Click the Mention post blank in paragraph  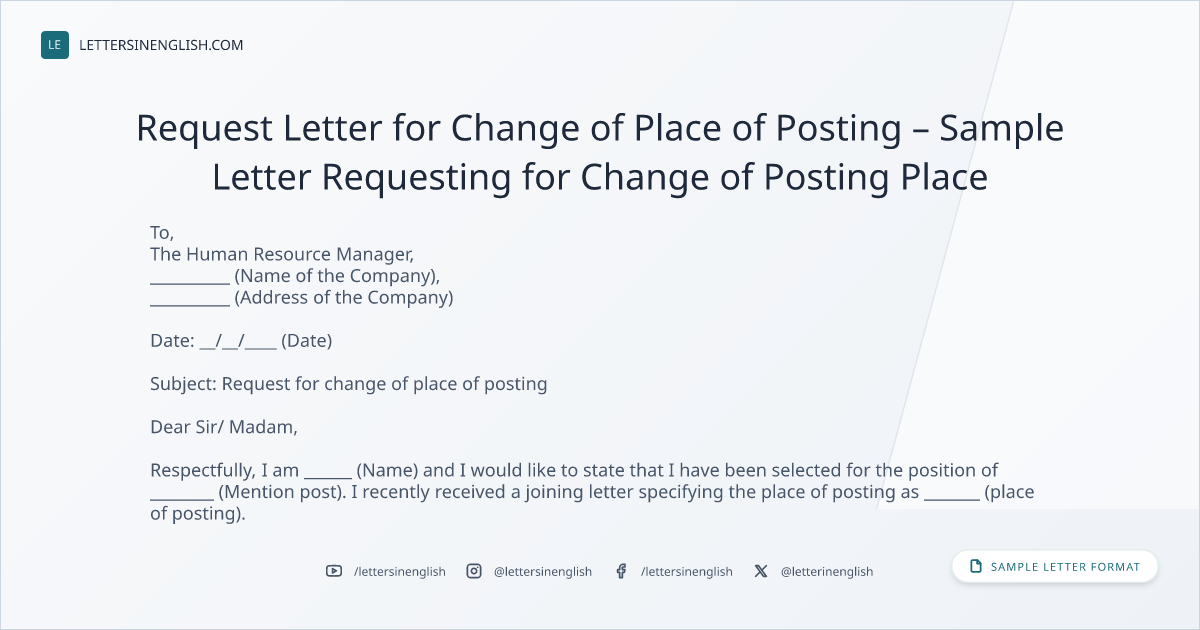click(x=182, y=493)
